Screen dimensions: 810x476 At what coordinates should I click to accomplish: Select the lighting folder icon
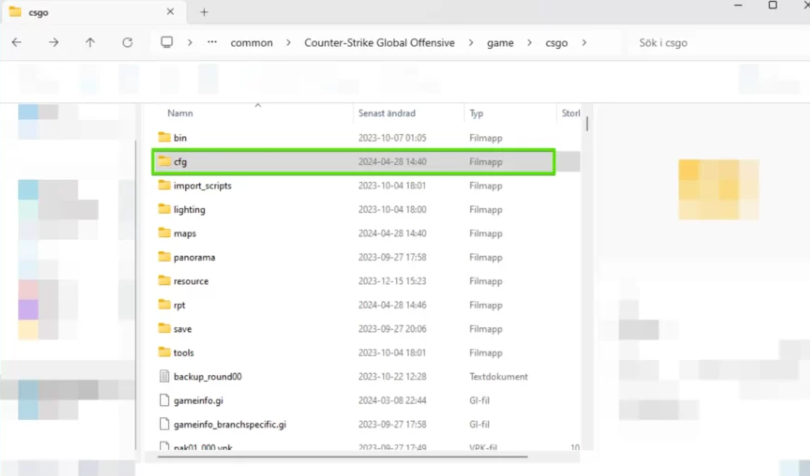[164, 208]
